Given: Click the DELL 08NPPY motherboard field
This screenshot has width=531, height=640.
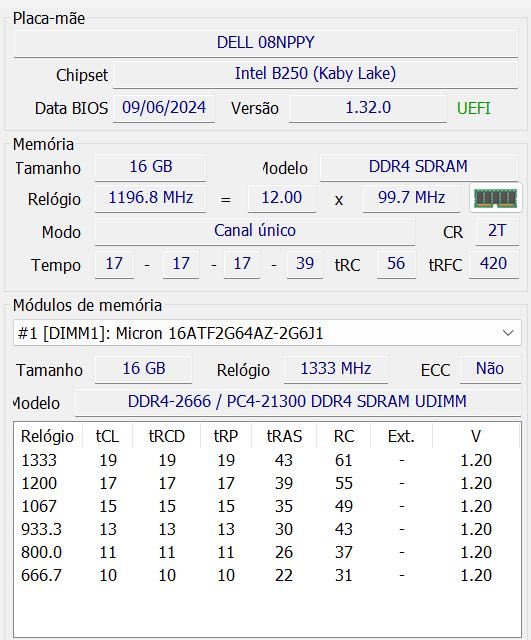Looking at the screenshot, I should coord(266,43).
